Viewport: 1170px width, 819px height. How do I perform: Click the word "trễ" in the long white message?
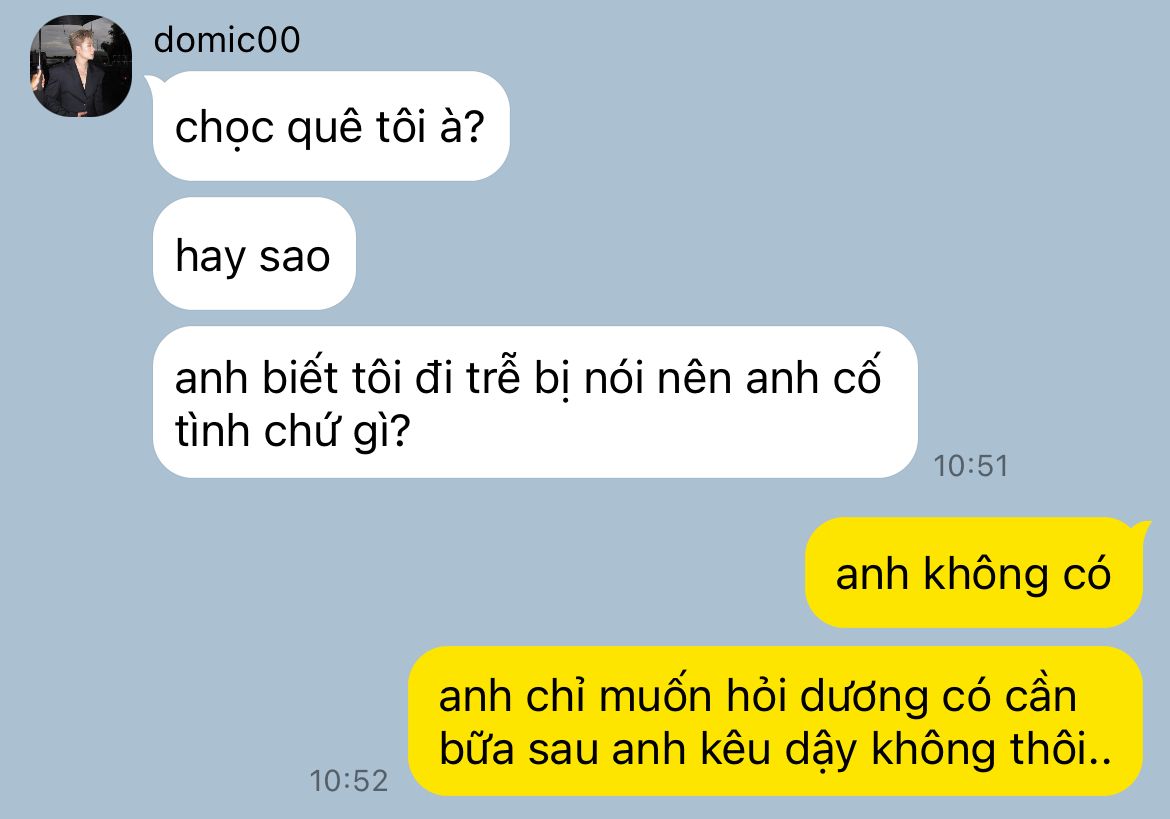pyautogui.click(x=493, y=375)
